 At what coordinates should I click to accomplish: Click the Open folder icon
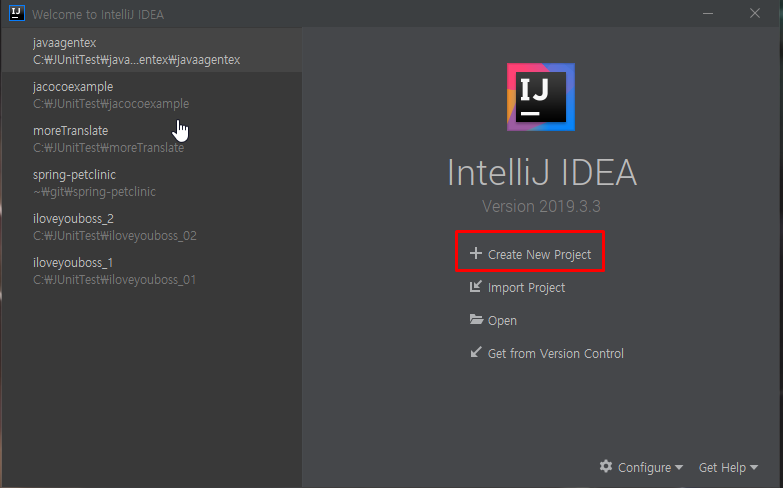[x=476, y=320]
